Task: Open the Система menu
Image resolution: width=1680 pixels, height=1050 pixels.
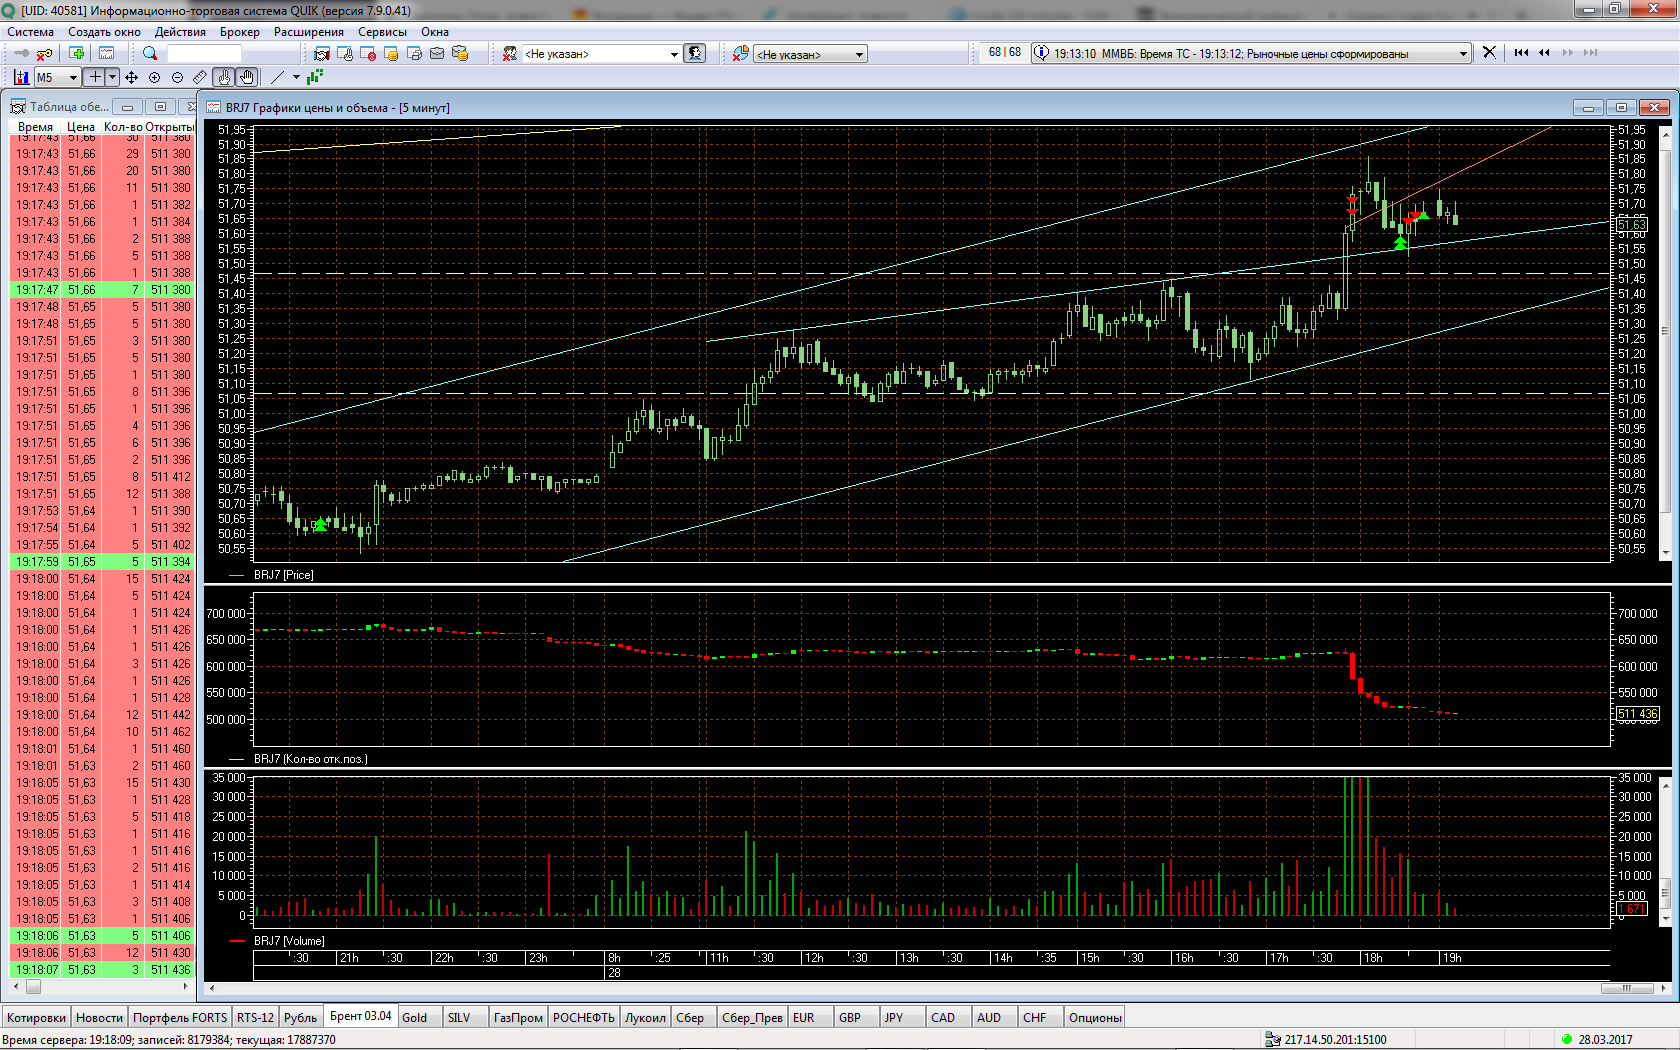Action: [x=31, y=32]
